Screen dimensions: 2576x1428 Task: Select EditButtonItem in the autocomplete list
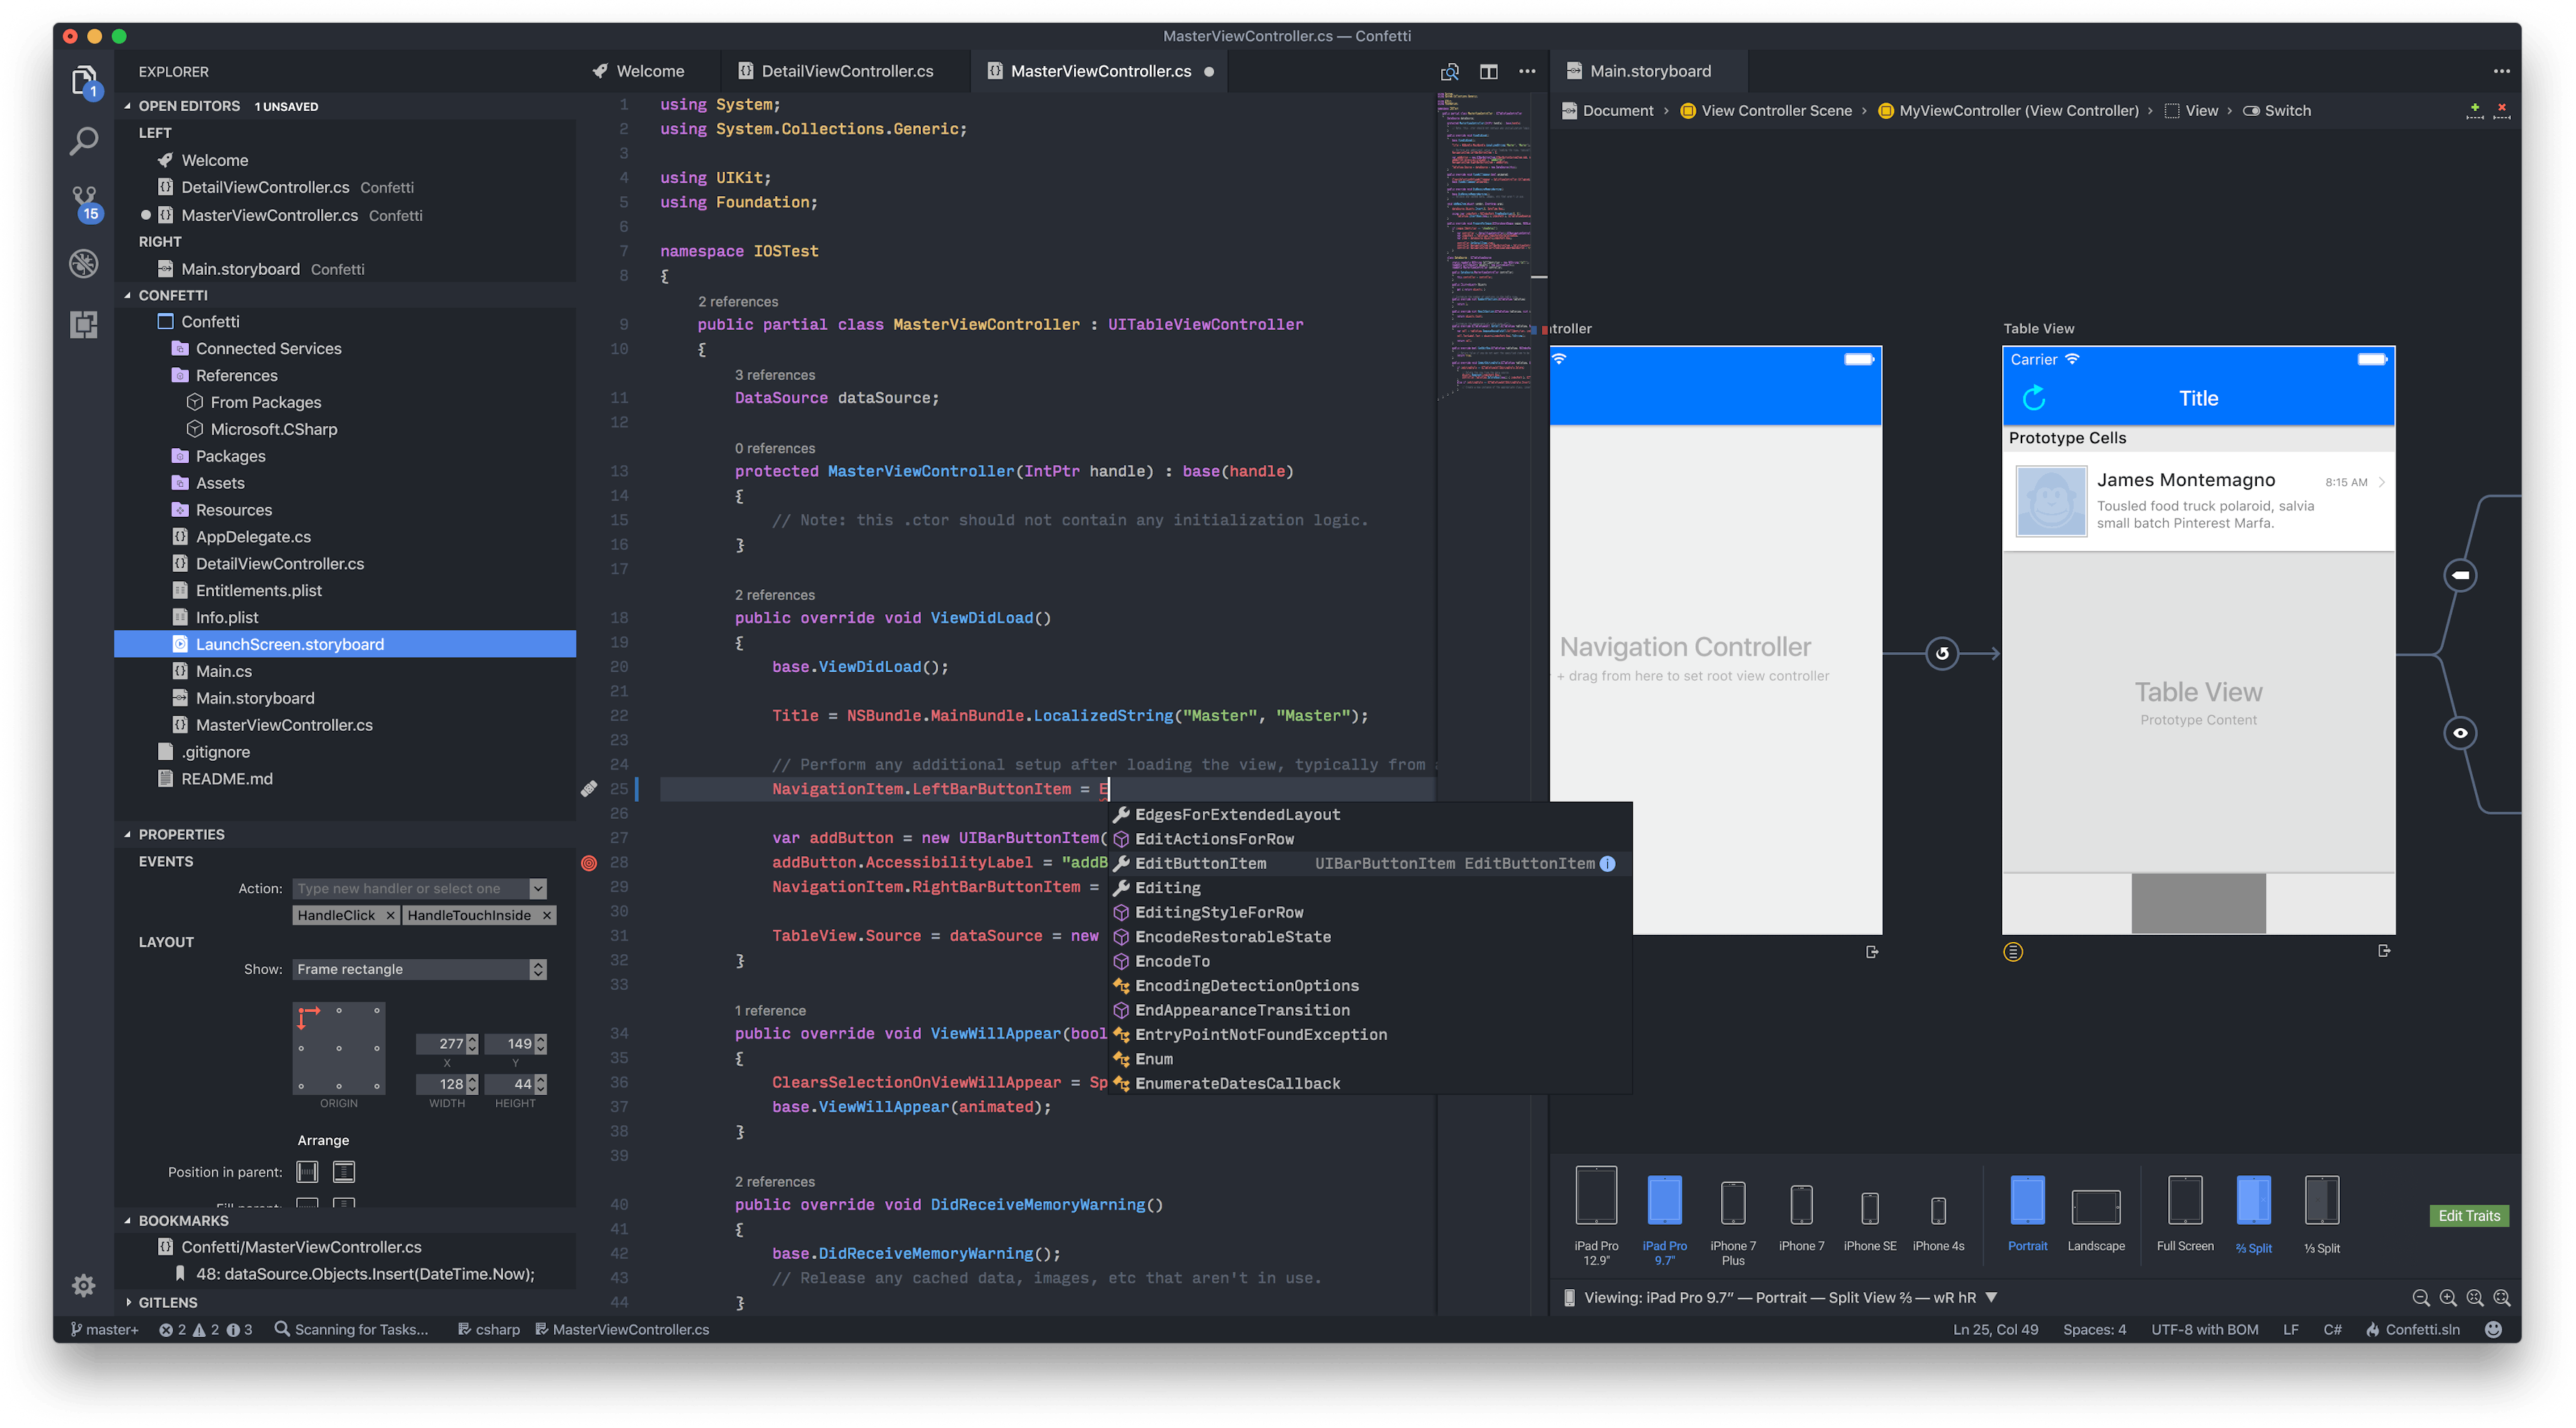(x=1200, y=864)
